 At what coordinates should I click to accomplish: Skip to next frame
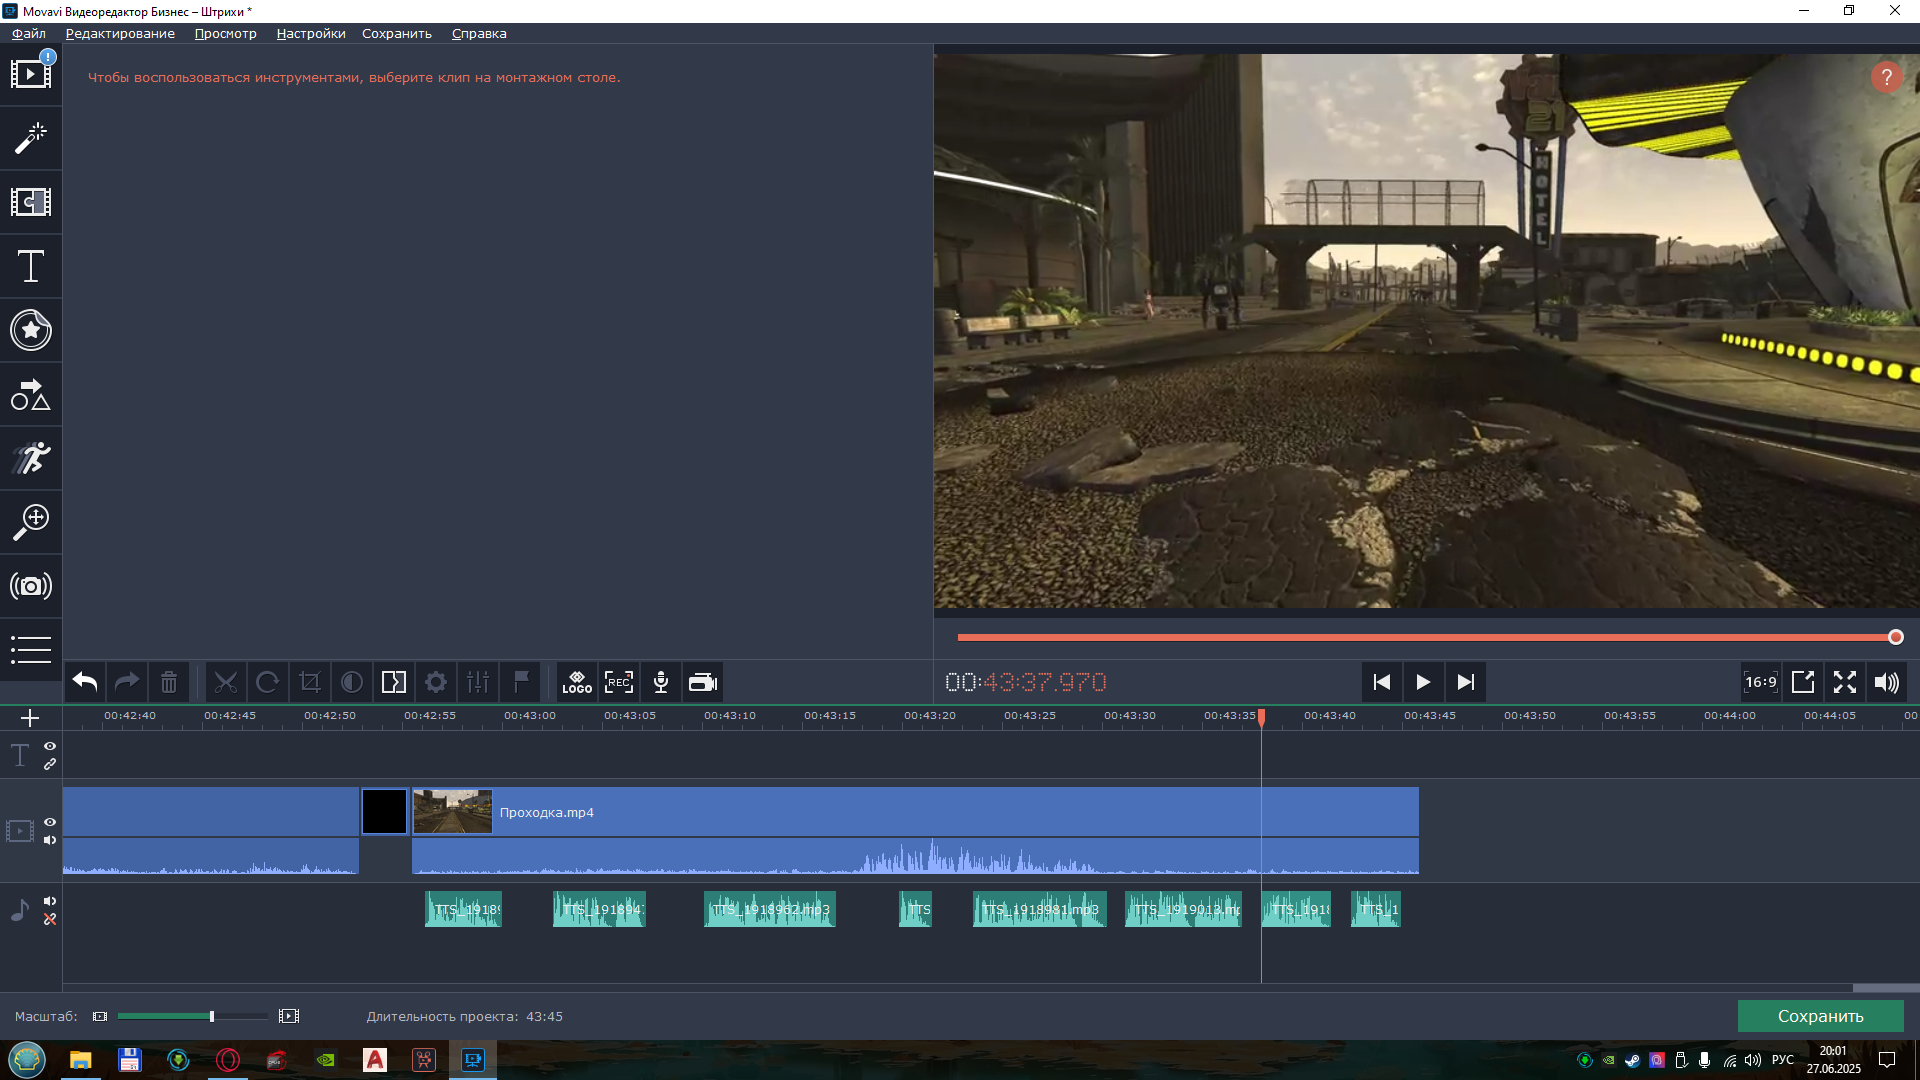tap(1465, 682)
